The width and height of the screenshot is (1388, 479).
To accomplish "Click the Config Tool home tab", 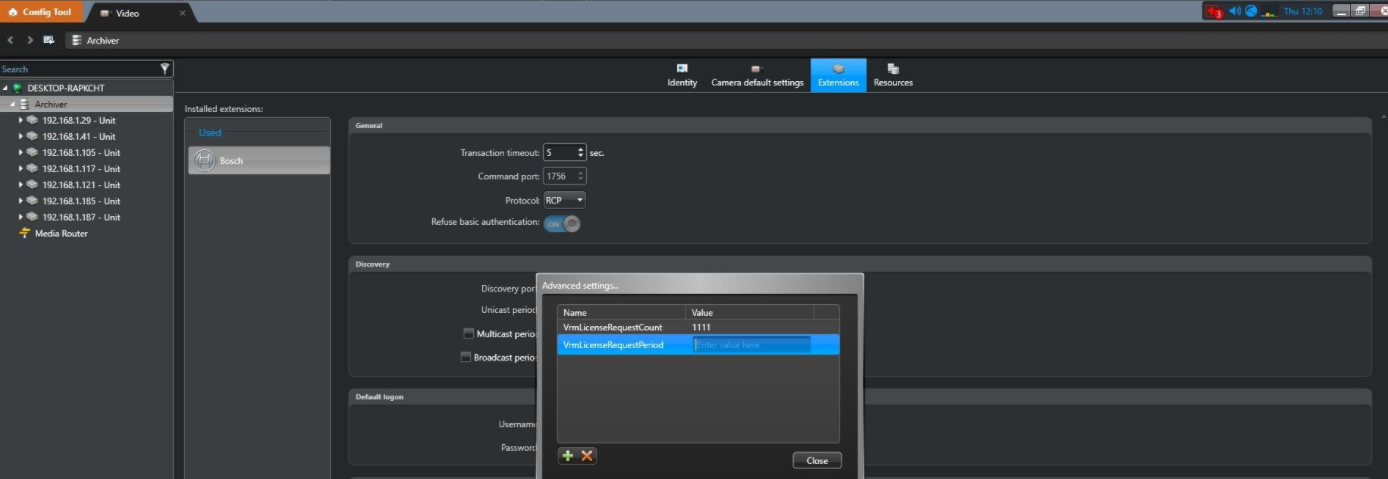I will pyautogui.click(x=42, y=13).
